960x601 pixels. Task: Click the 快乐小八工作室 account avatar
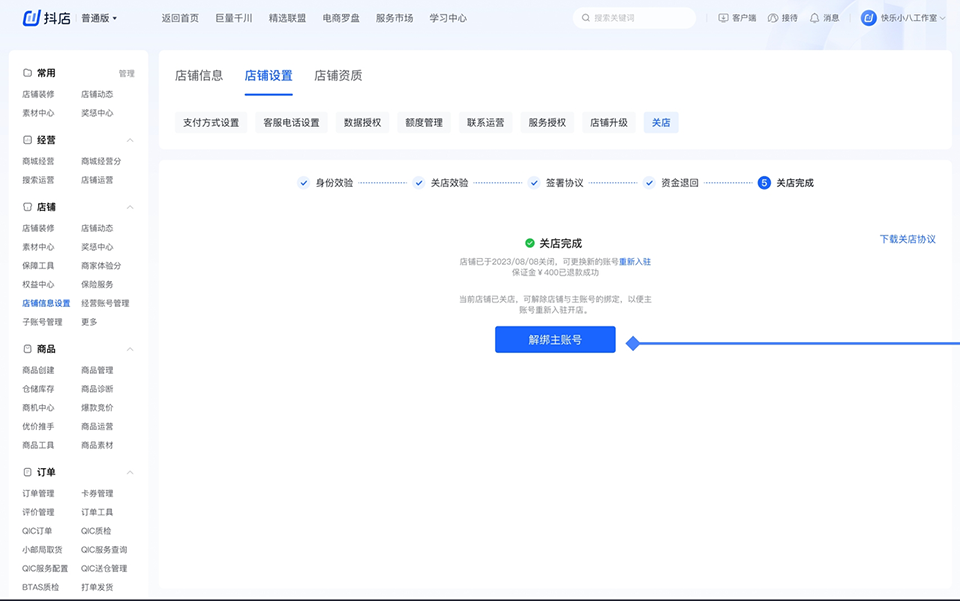[x=868, y=18]
